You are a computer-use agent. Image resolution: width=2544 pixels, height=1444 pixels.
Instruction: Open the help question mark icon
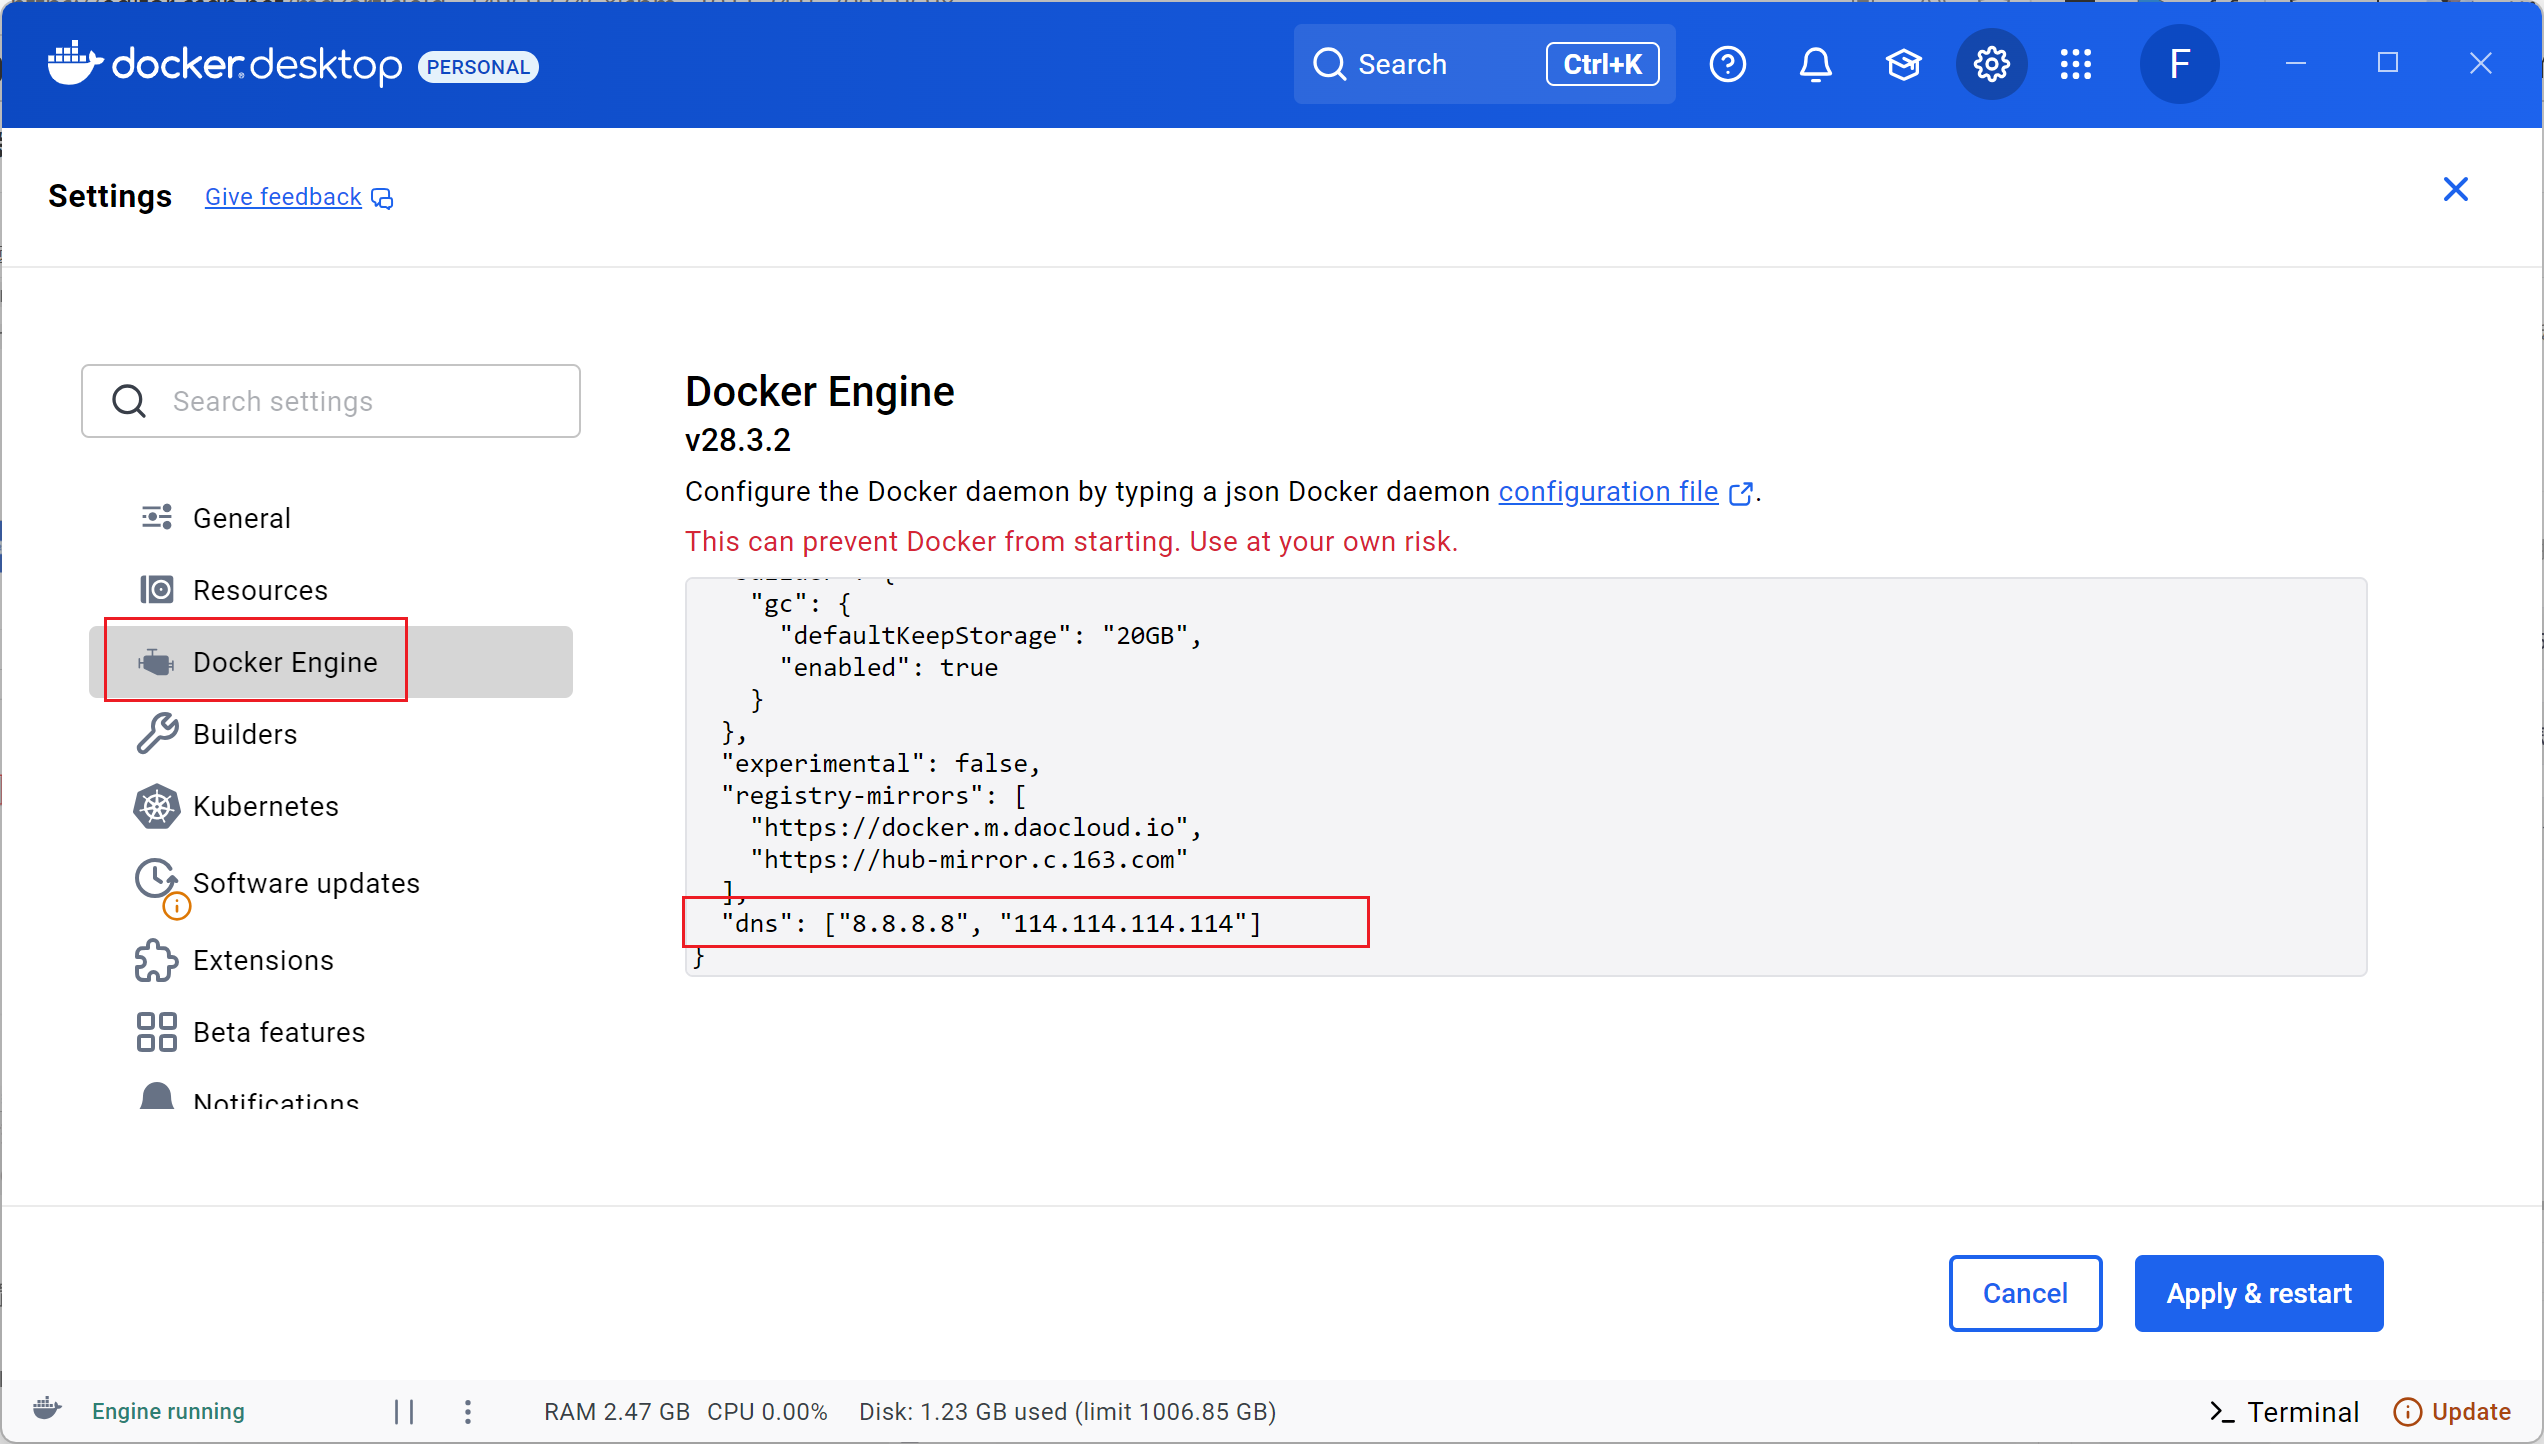click(x=1727, y=65)
